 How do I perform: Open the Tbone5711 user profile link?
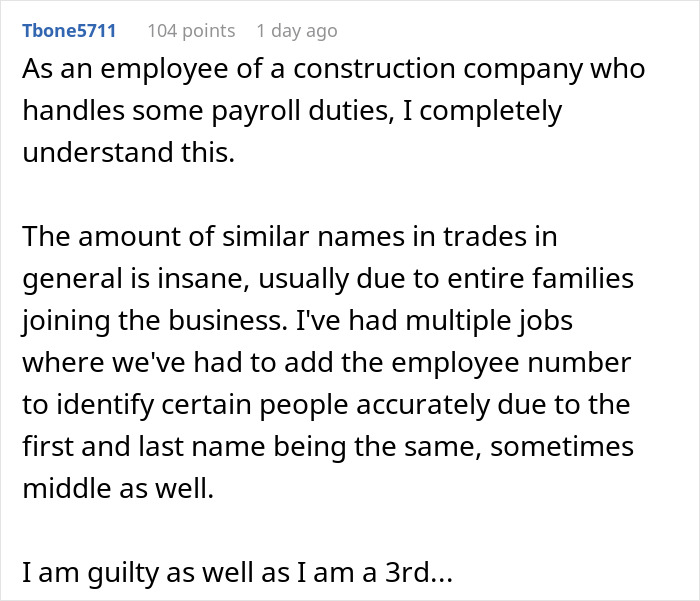pos(68,31)
